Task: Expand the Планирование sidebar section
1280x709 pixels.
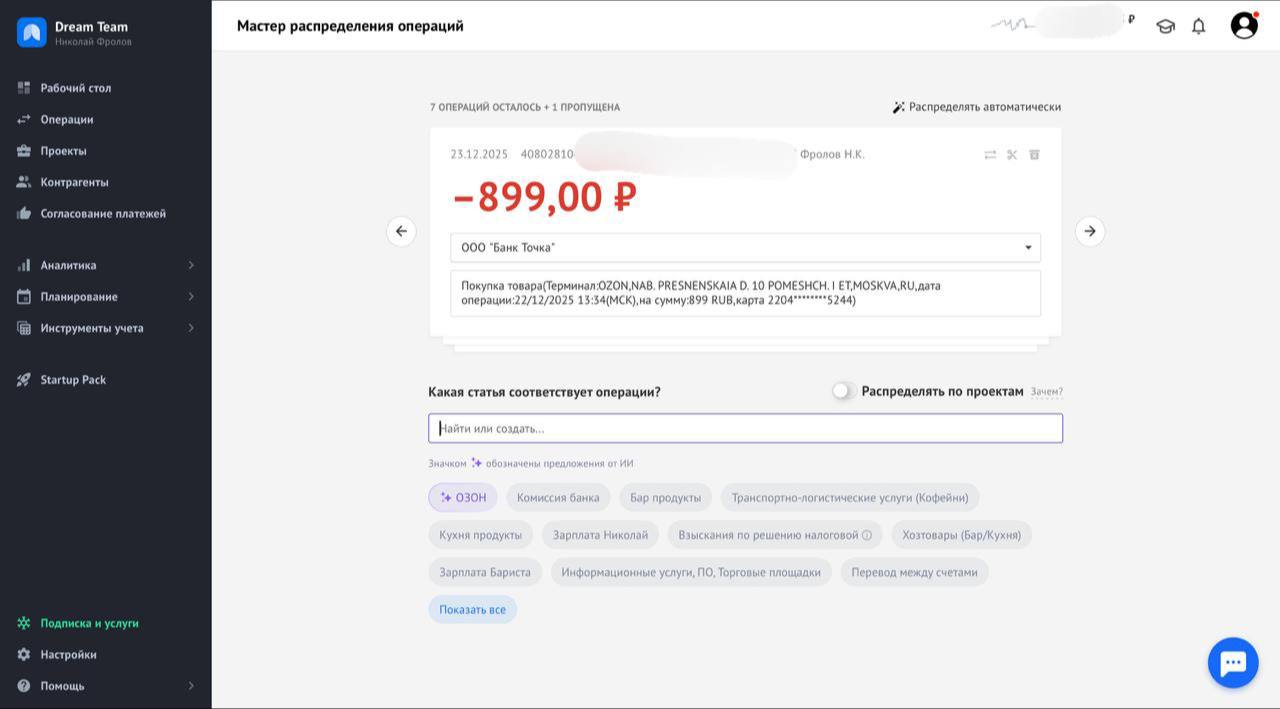Action: coord(105,297)
